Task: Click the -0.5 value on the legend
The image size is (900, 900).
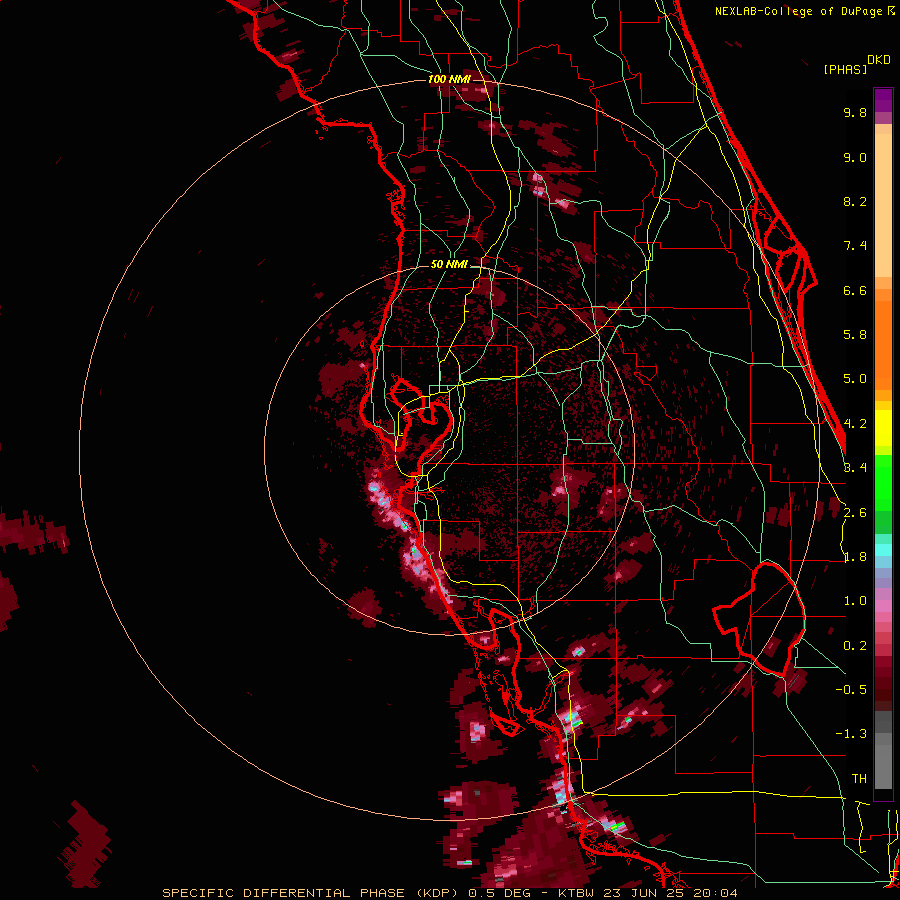Action: tap(851, 690)
